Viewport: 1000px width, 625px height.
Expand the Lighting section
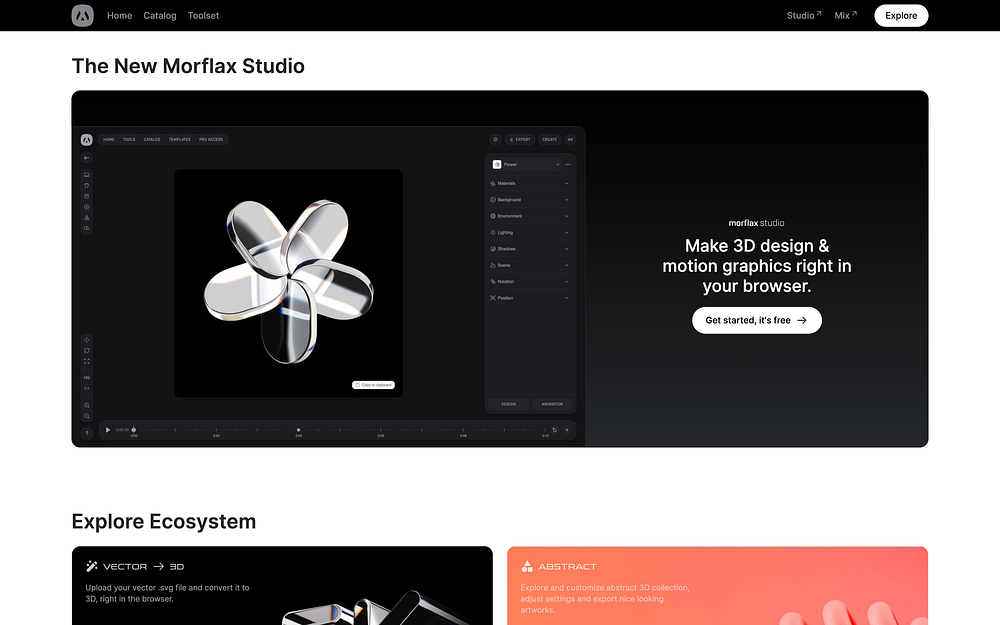coord(529,232)
